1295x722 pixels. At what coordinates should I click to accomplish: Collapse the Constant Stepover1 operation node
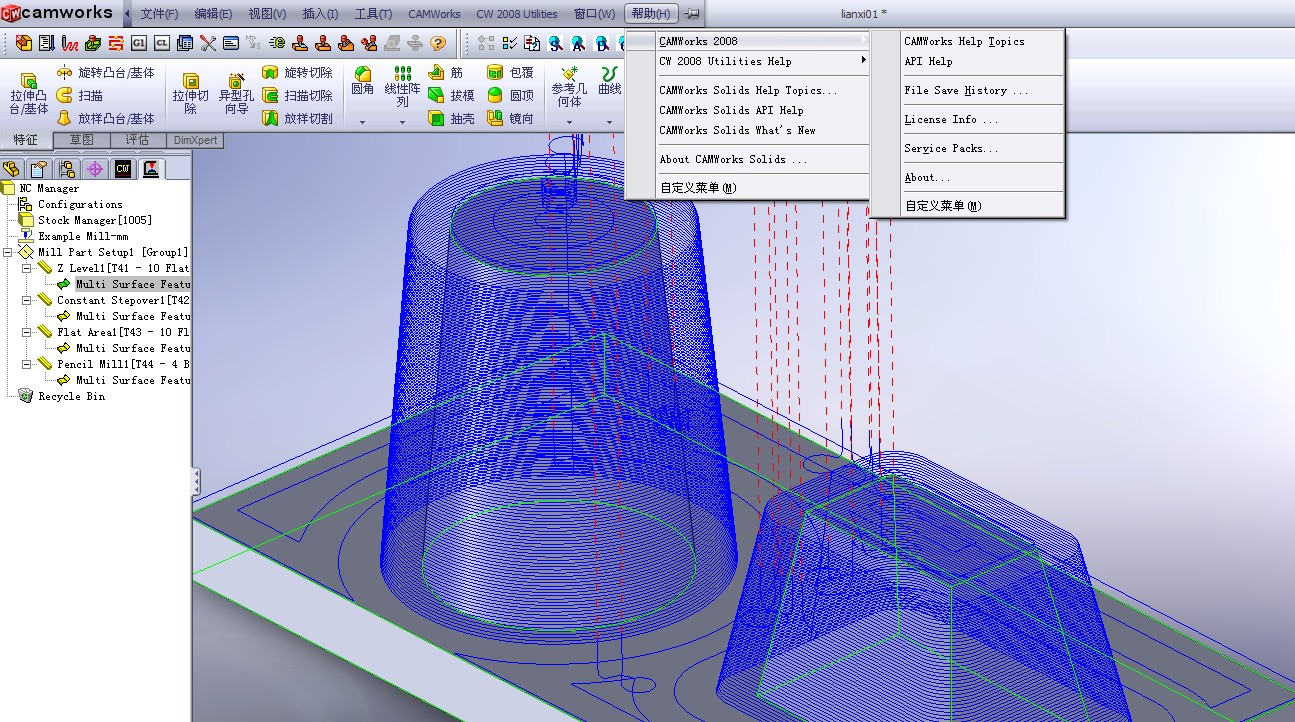[x=27, y=301]
